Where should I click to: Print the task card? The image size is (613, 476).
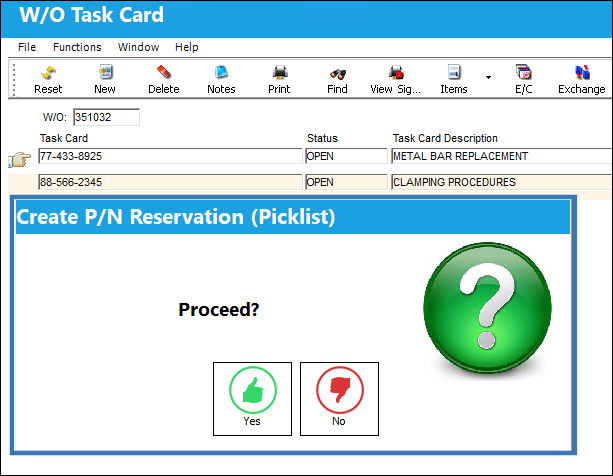279,80
